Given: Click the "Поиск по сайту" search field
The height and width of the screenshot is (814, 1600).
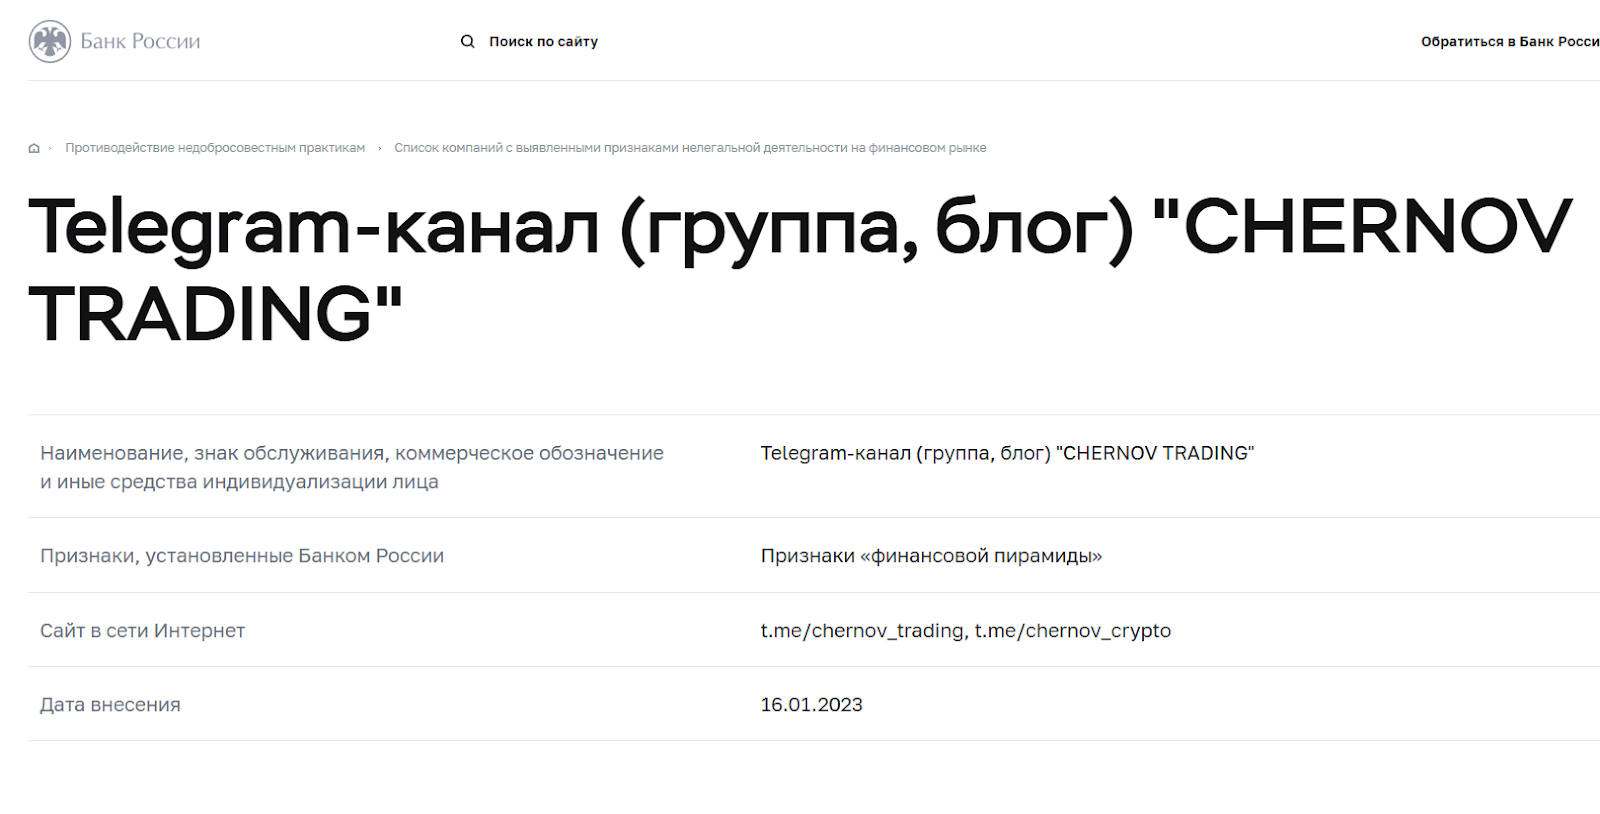Looking at the screenshot, I should pyautogui.click(x=543, y=41).
